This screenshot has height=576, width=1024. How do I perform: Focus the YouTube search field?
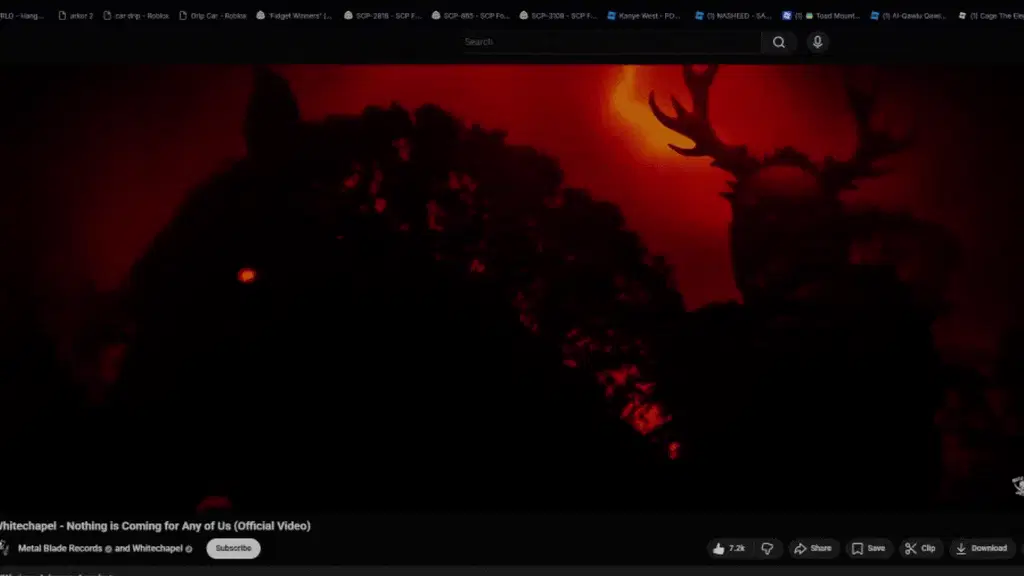(x=609, y=42)
